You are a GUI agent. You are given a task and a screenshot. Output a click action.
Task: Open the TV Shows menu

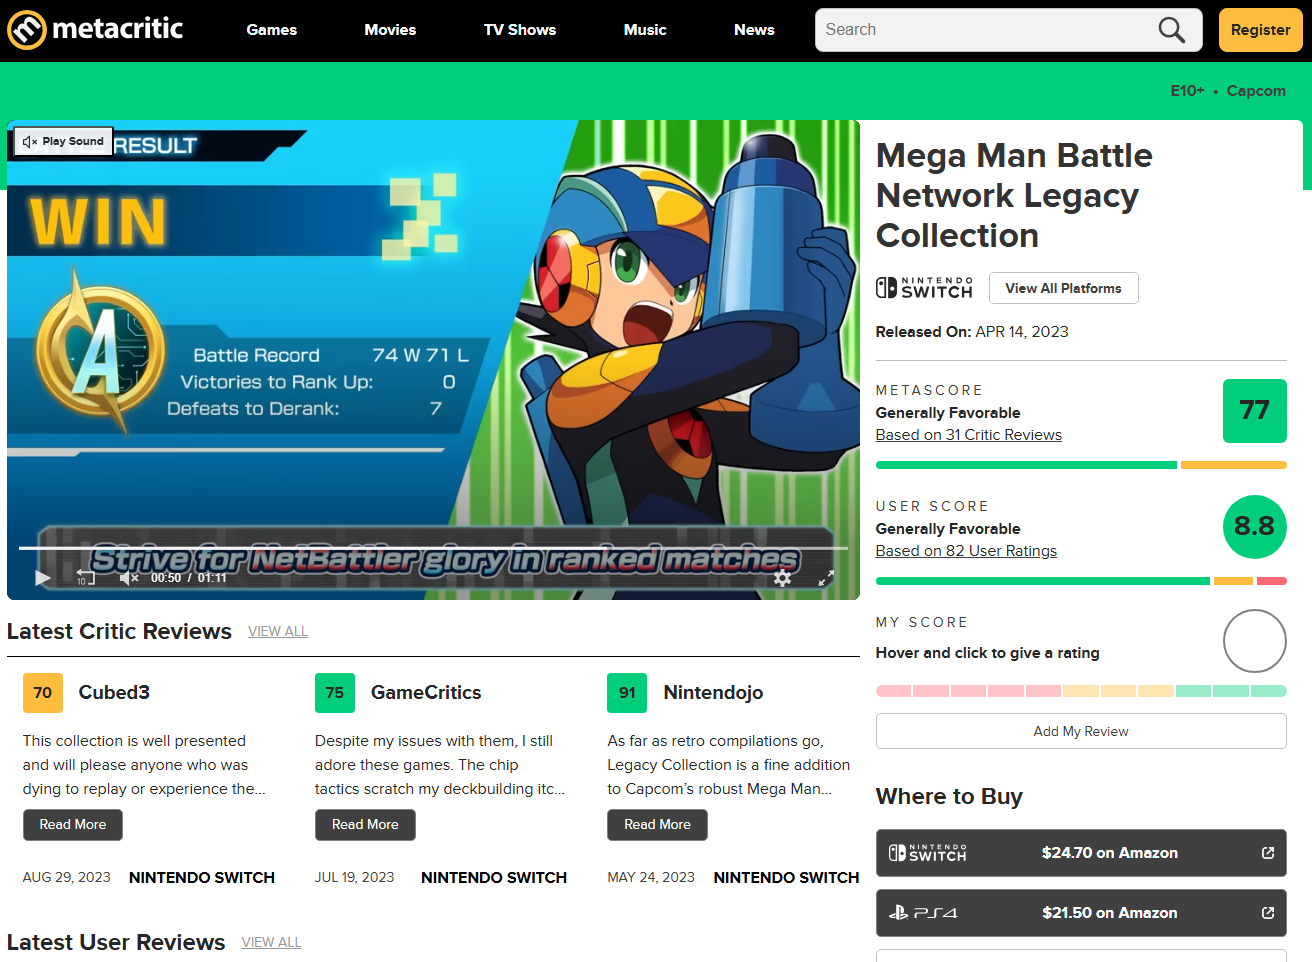520,30
